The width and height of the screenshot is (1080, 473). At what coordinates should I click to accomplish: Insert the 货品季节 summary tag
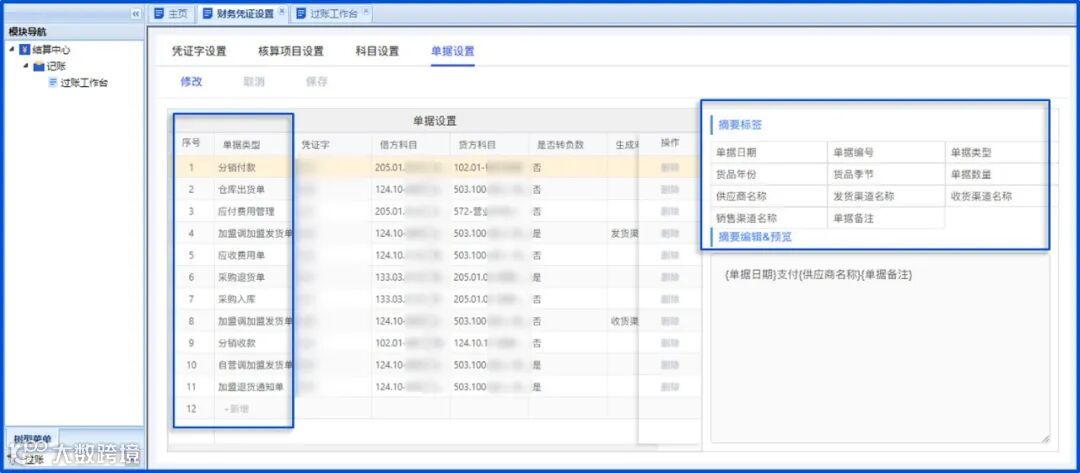click(886, 174)
